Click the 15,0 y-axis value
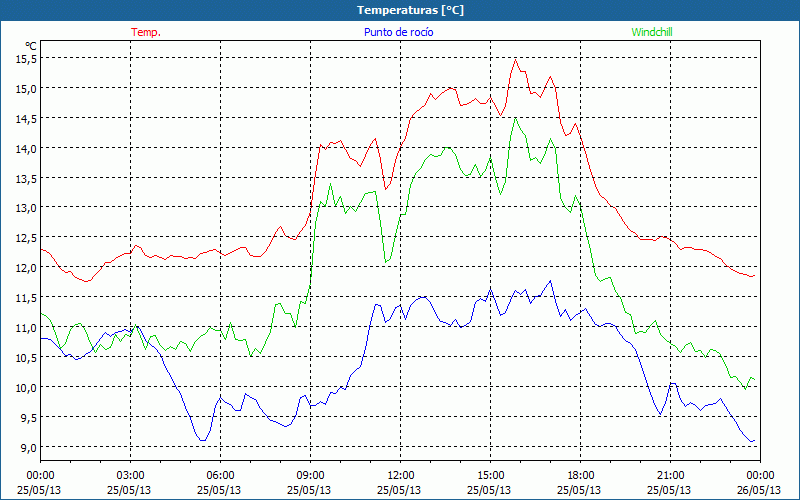The width and height of the screenshot is (800, 500). tap(27, 89)
